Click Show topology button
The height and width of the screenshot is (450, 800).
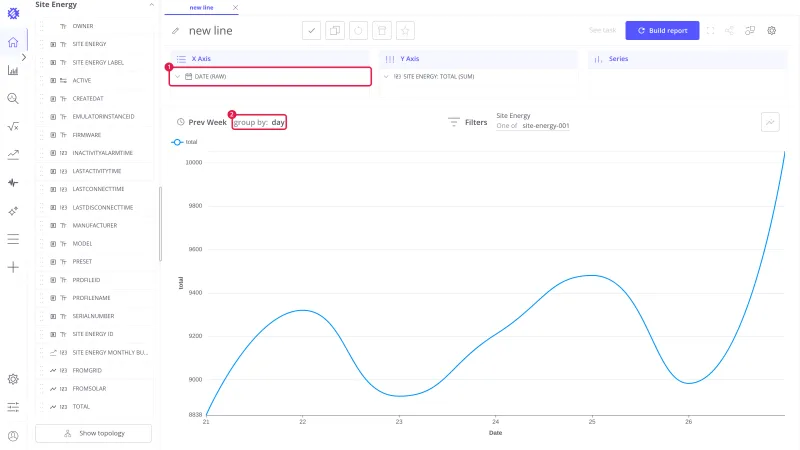[93, 433]
